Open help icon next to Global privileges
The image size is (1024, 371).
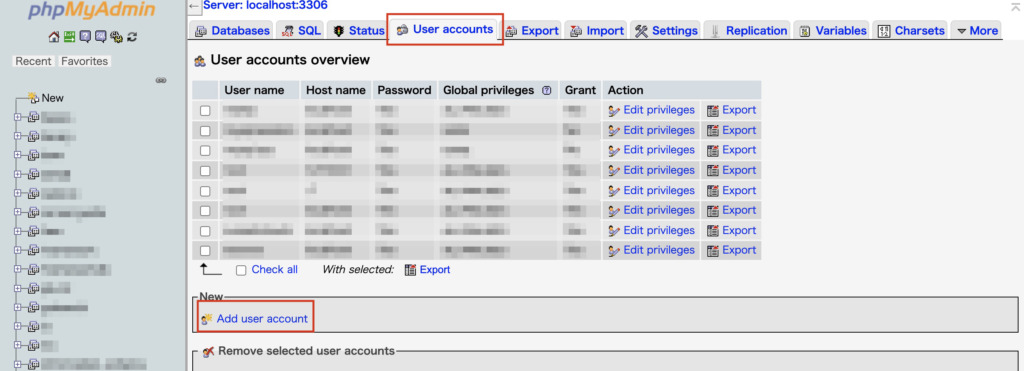[x=547, y=91]
